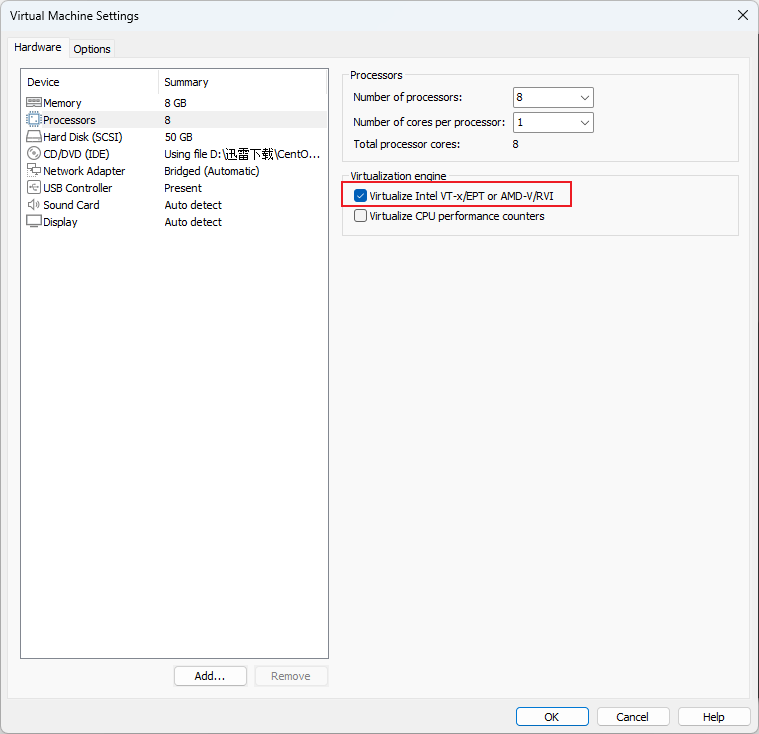Enable Virtualize CPU performance counters checkbox

[360, 215]
